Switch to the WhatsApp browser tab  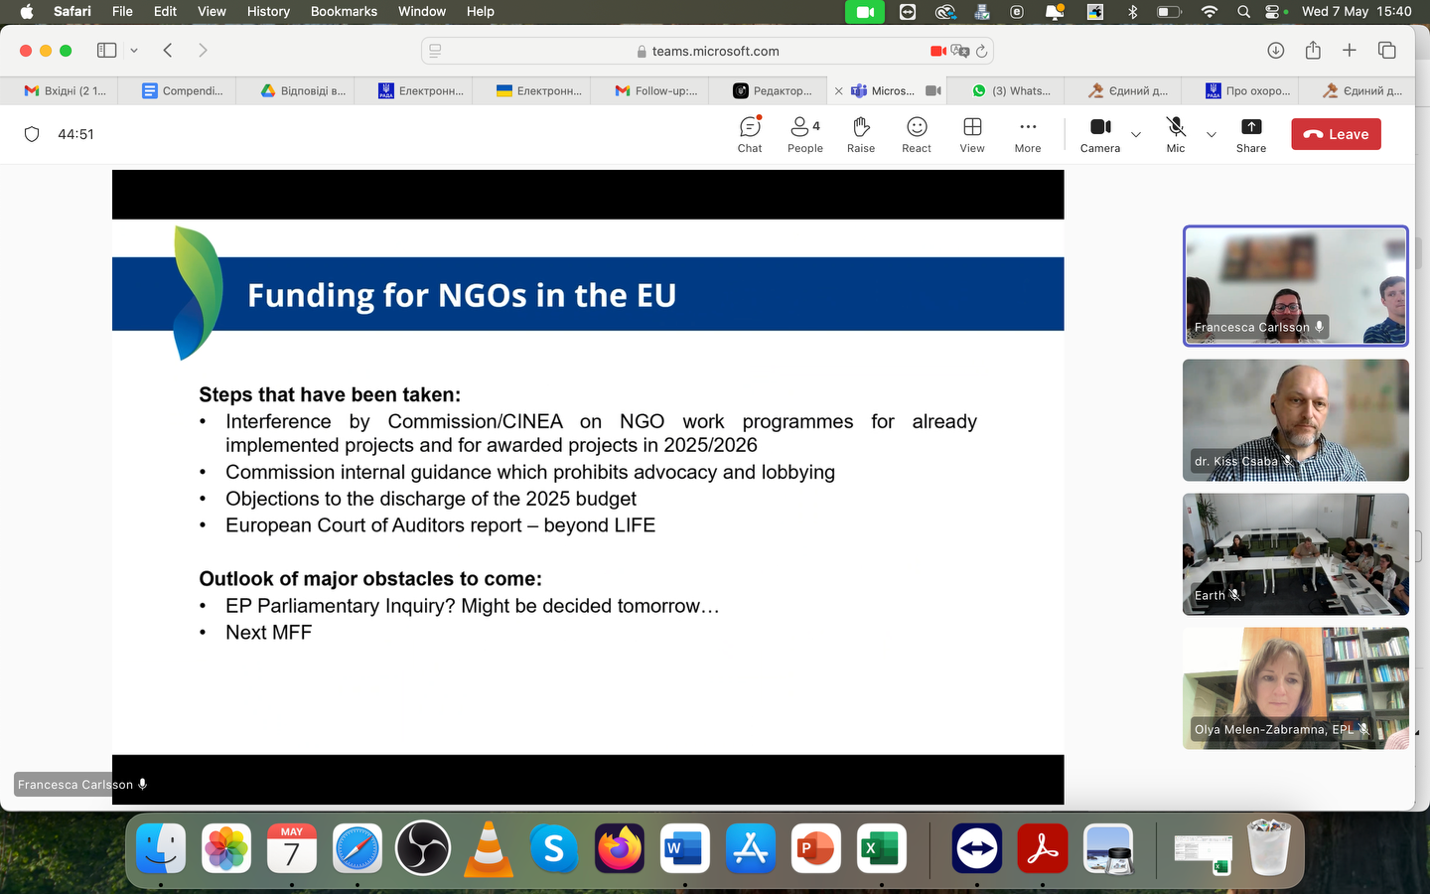coord(1012,91)
